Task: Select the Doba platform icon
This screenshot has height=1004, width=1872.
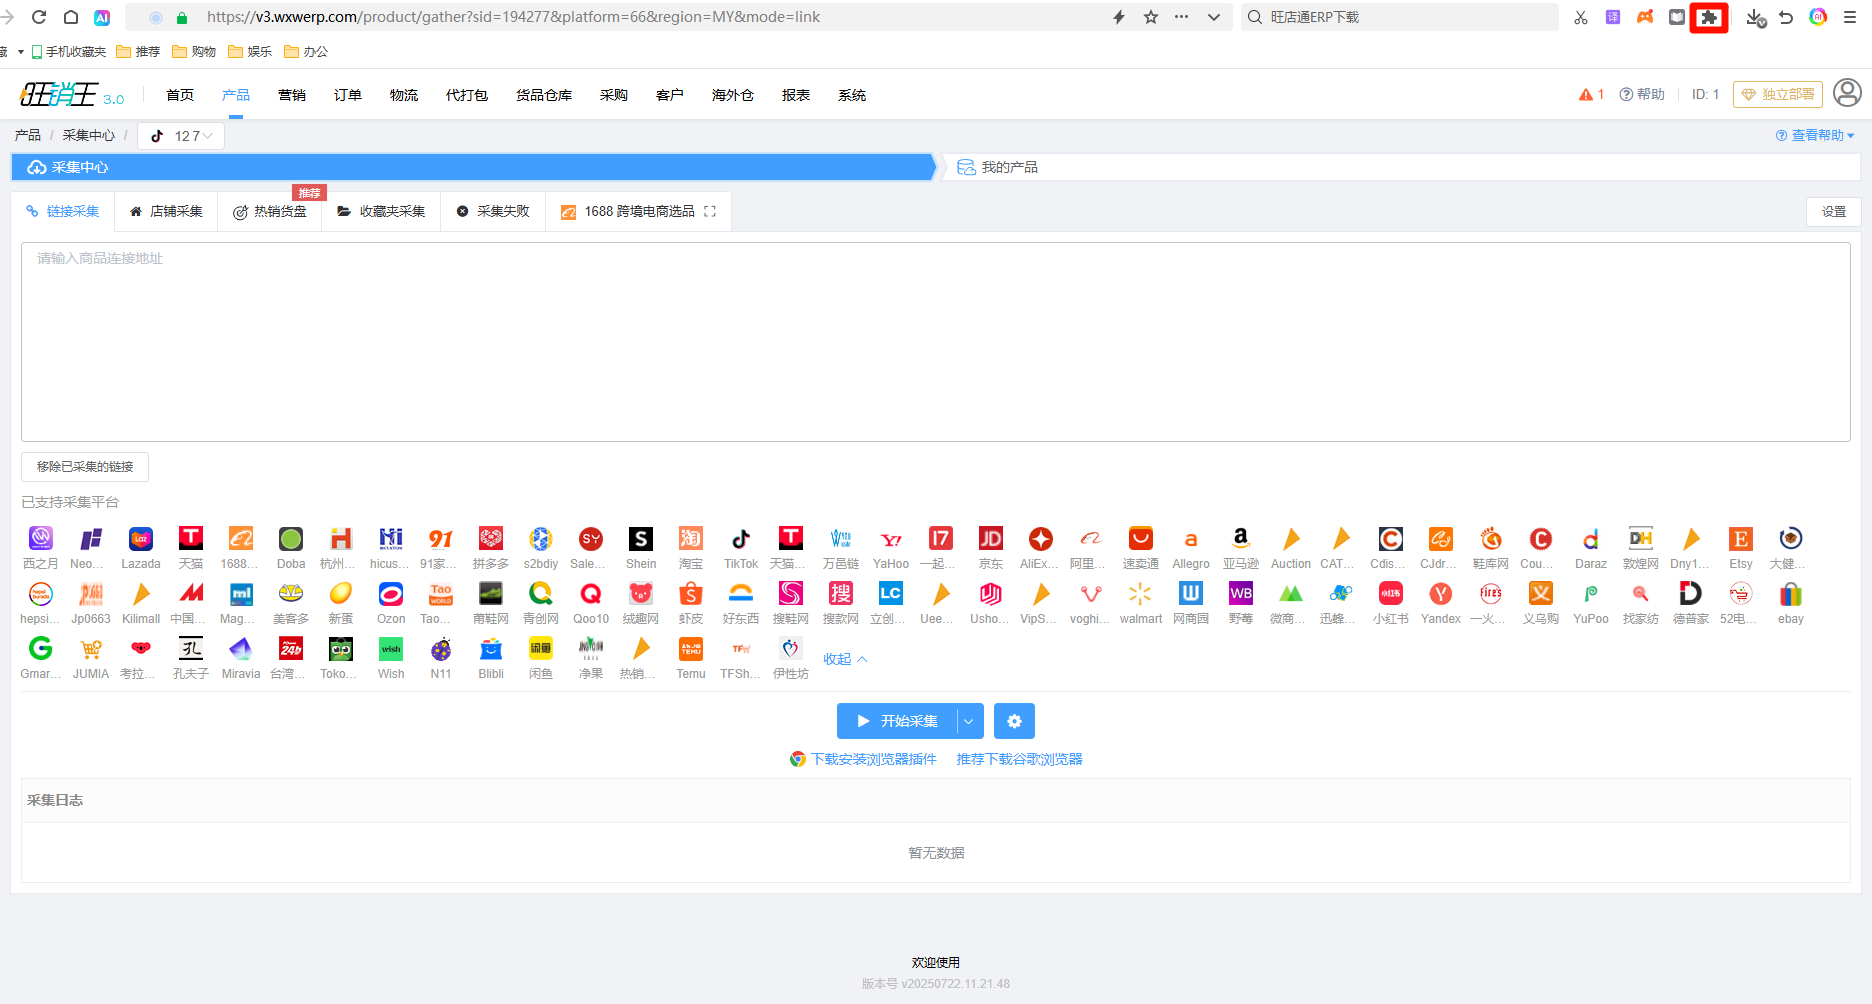Action: coord(291,539)
